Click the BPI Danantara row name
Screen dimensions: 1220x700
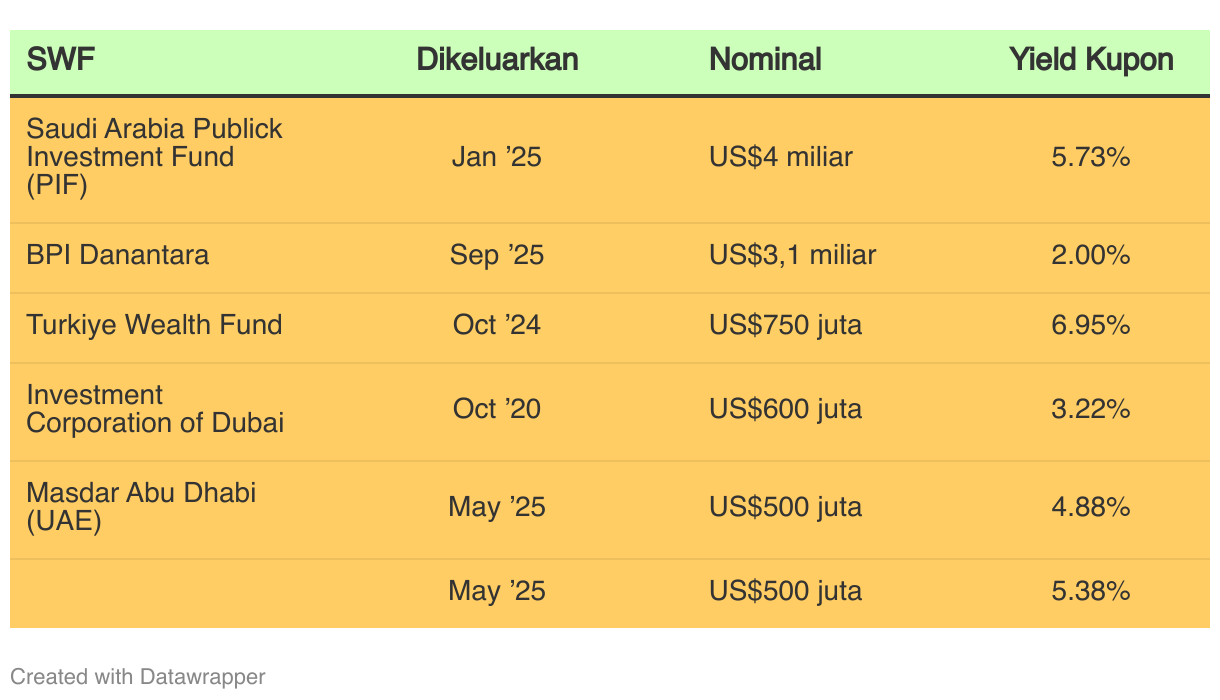118,255
